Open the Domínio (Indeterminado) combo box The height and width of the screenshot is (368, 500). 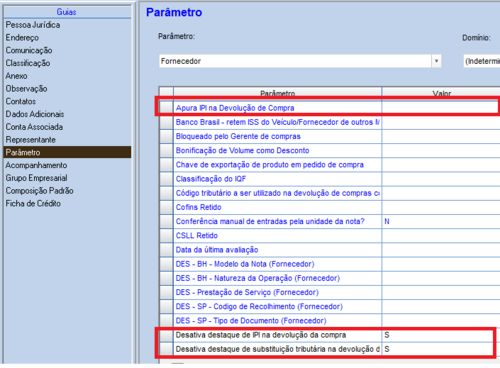pyautogui.click(x=482, y=61)
